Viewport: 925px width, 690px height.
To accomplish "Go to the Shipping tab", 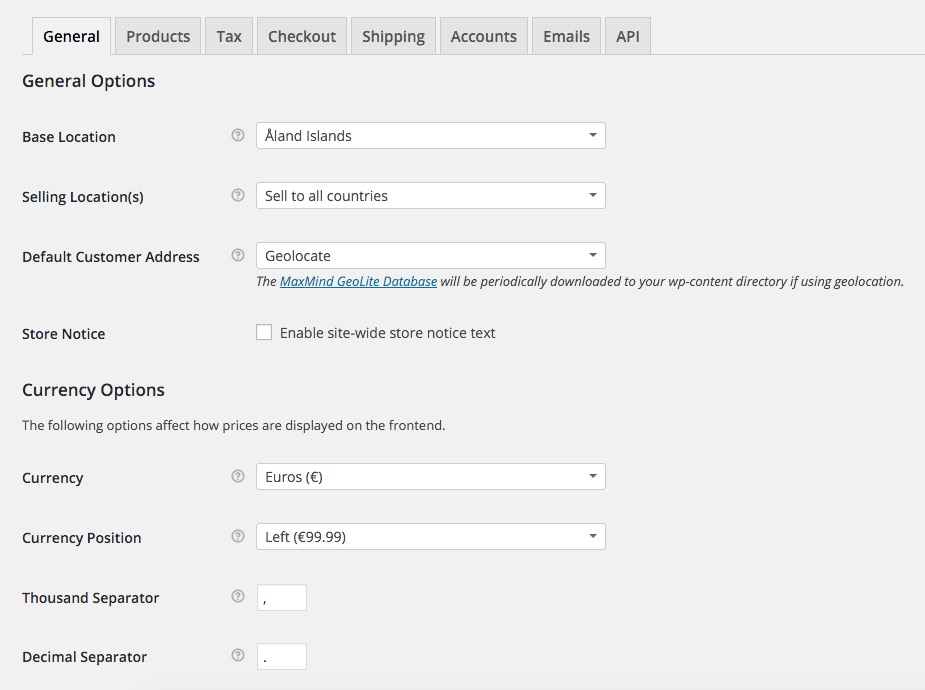I will pyautogui.click(x=393, y=37).
